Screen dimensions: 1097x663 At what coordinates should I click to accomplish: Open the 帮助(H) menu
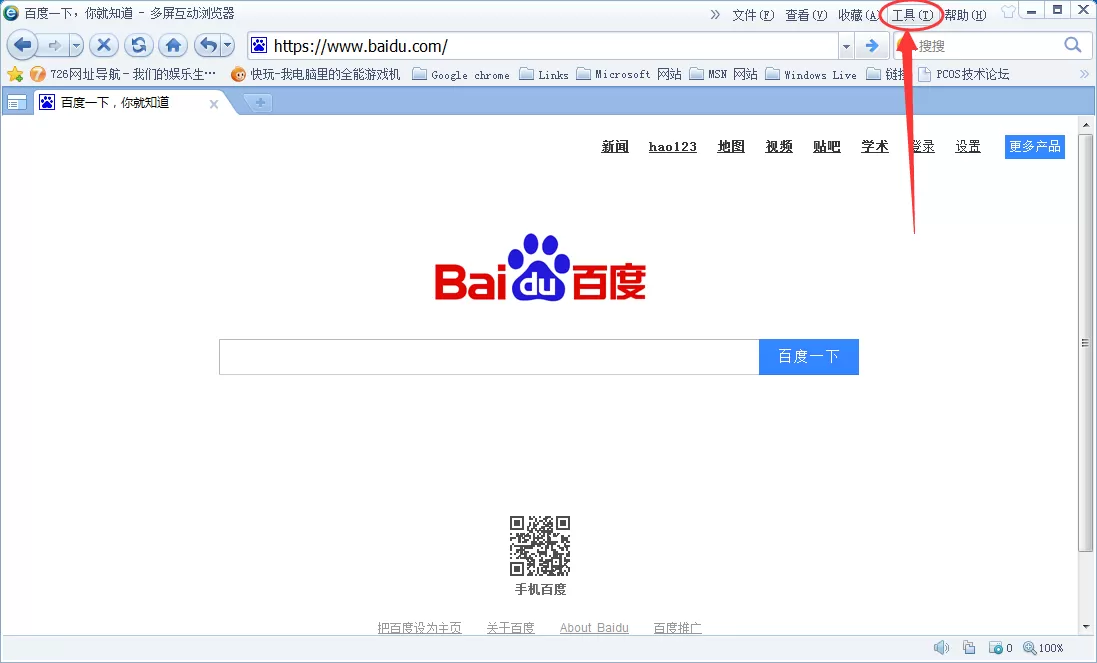[965, 15]
